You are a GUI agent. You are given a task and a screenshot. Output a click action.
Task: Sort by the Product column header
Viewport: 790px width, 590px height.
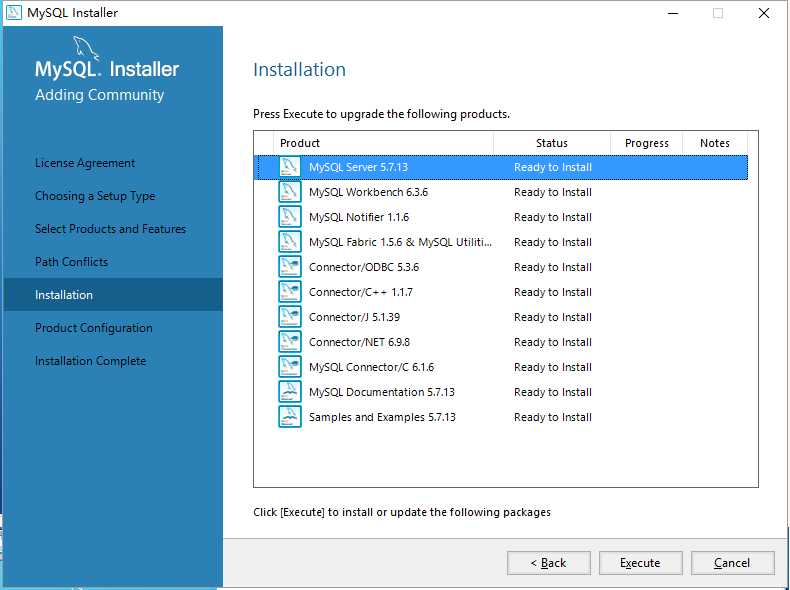[383, 143]
